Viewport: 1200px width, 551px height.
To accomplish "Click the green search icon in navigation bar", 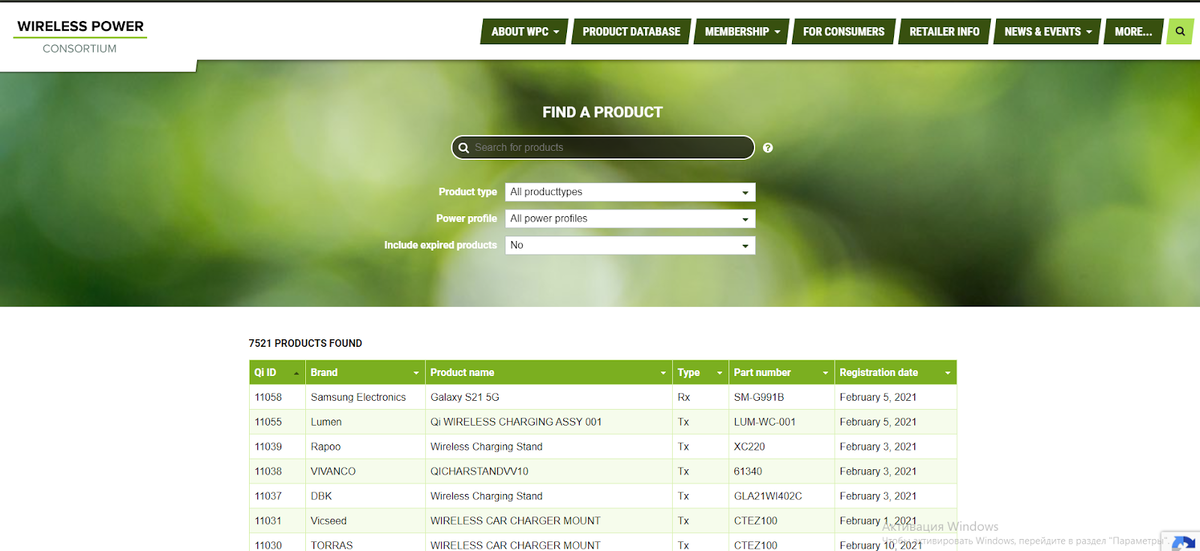I will pyautogui.click(x=1179, y=31).
